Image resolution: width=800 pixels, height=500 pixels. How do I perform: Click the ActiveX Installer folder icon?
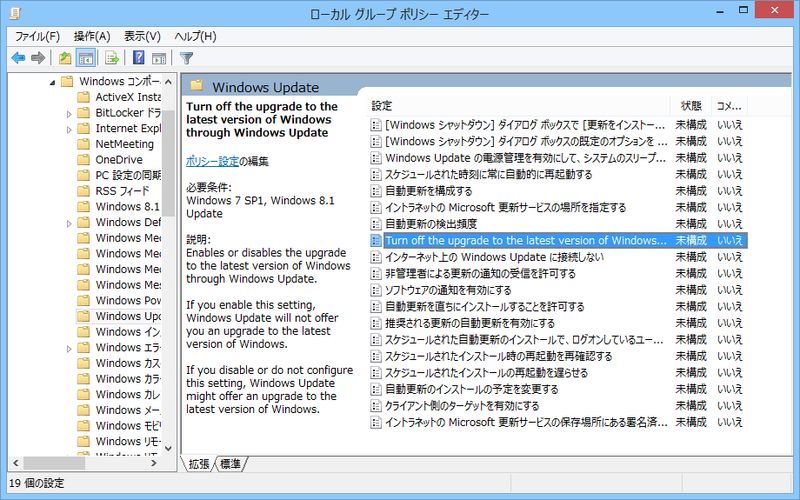pyautogui.click(x=83, y=97)
